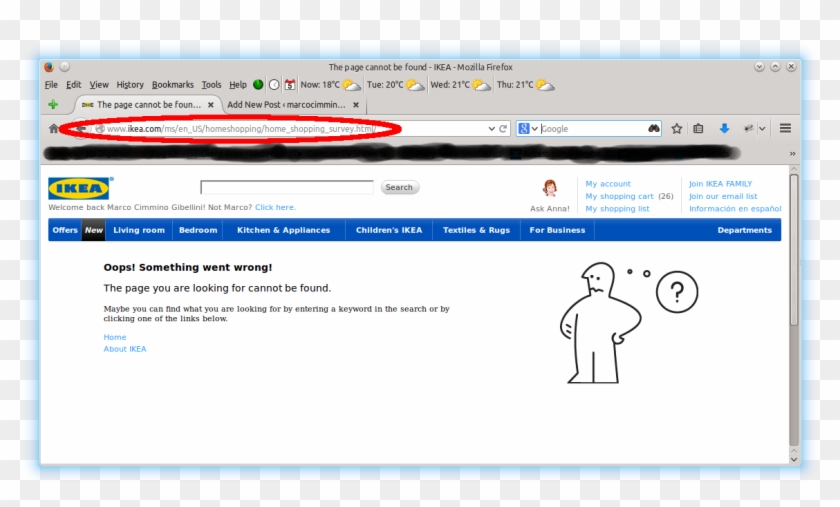Viewport: 840px width, 507px height.
Task: Click IKEA site search field
Action: (287, 187)
